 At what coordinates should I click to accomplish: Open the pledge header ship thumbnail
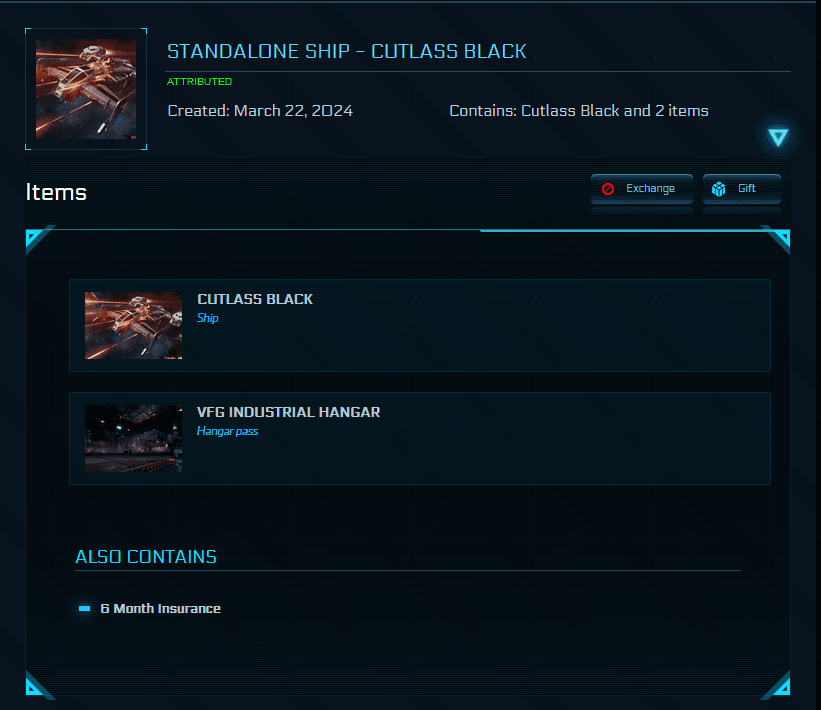point(86,89)
